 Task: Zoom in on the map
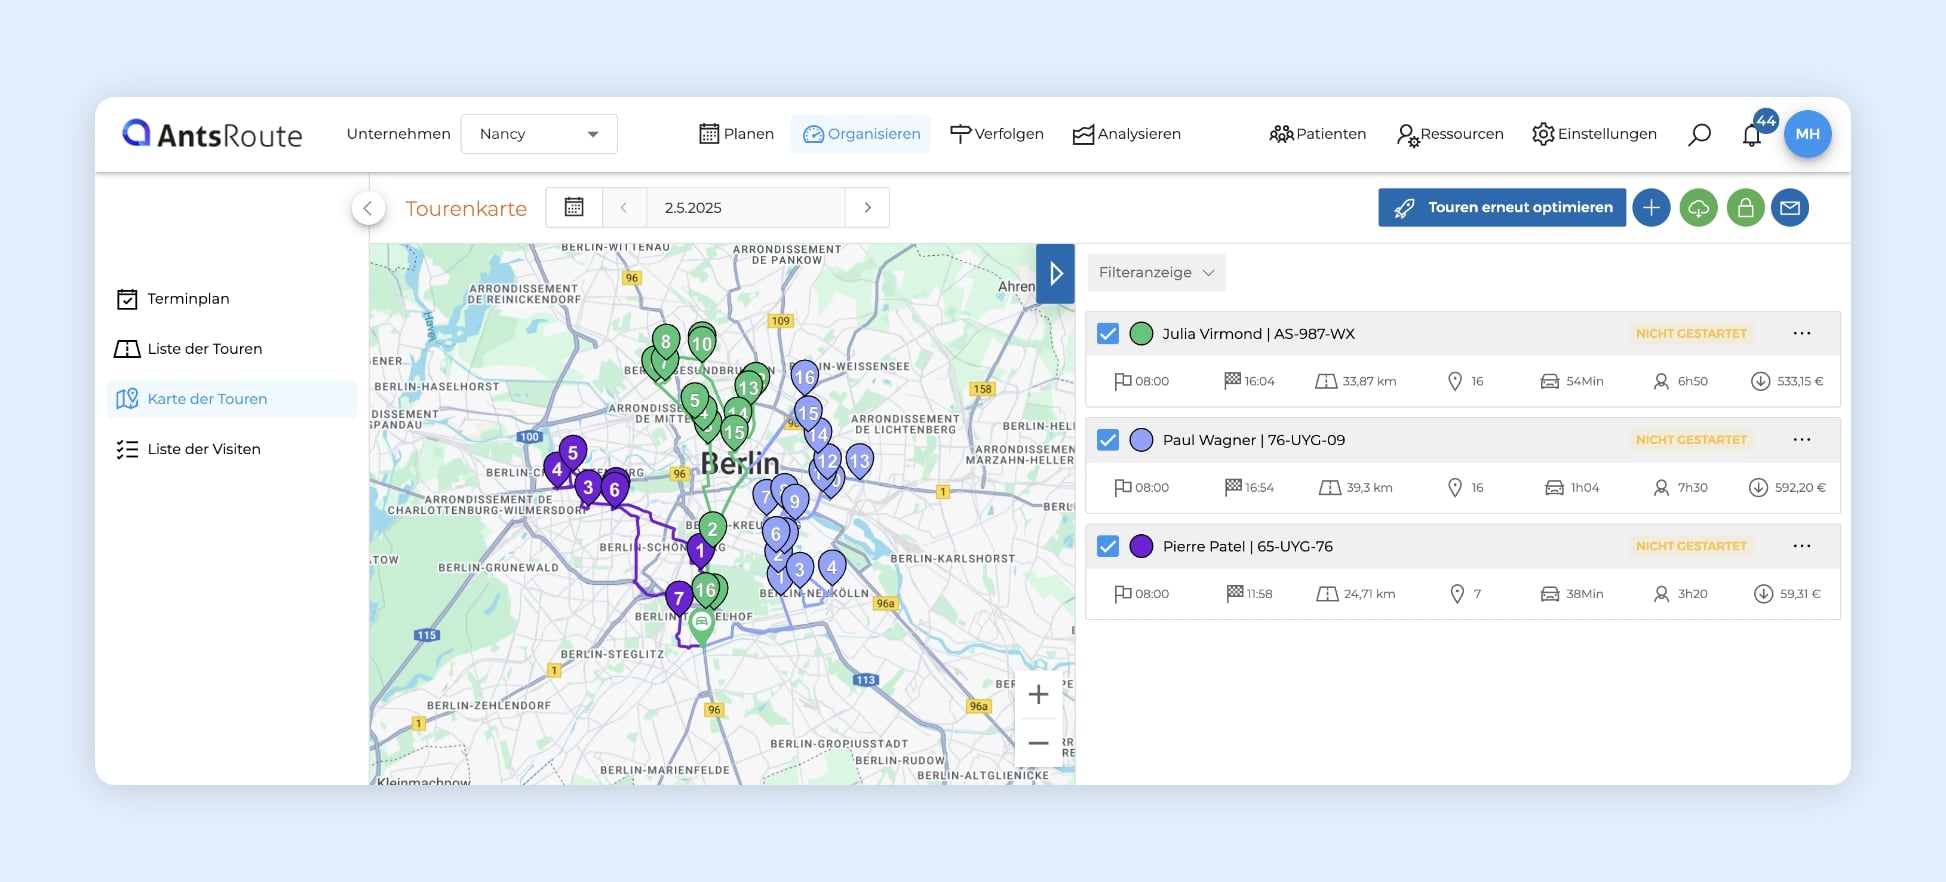(x=1038, y=694)
